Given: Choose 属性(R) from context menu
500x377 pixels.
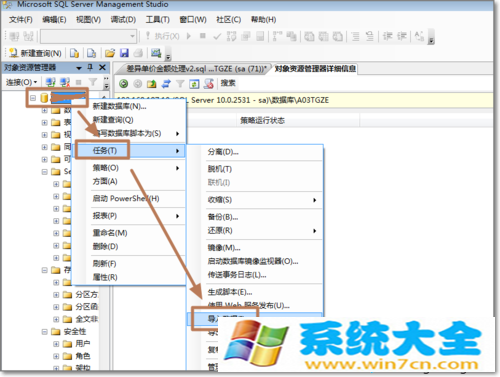Looking at the screenshot, I should (x=129, y=277).
